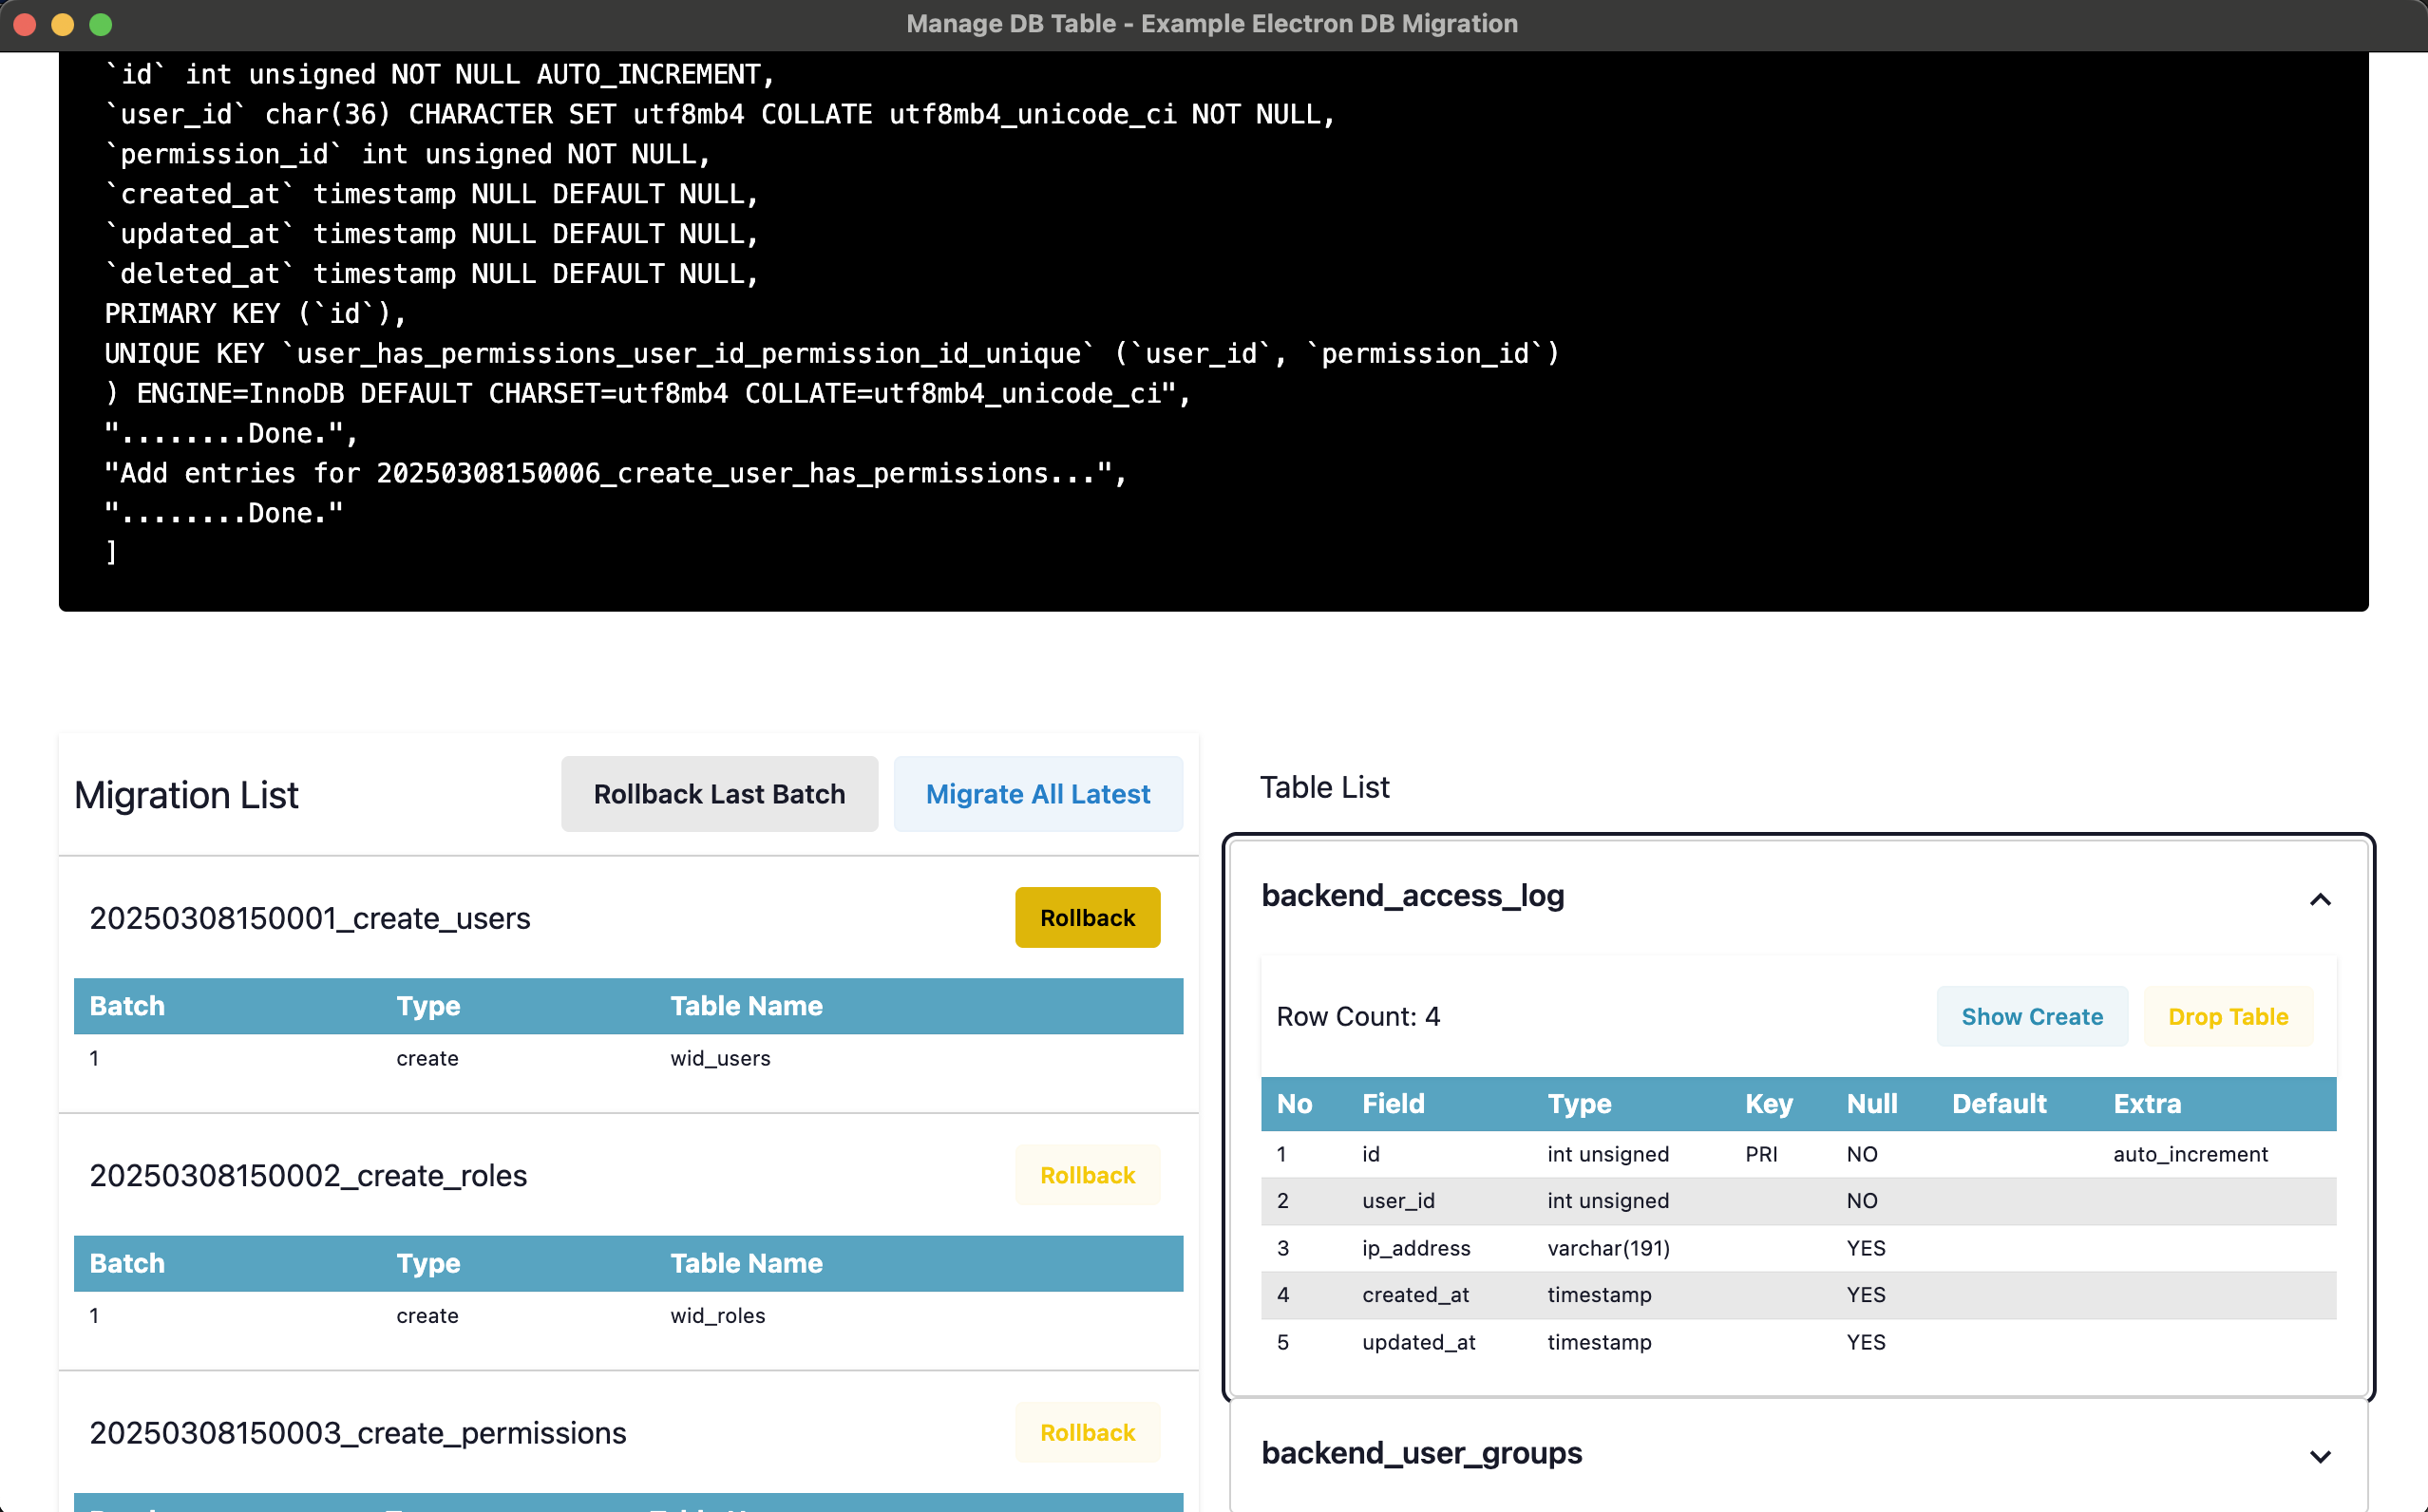Click the Extra column header
2428x1512 pixels.
pos(2147,1103)
